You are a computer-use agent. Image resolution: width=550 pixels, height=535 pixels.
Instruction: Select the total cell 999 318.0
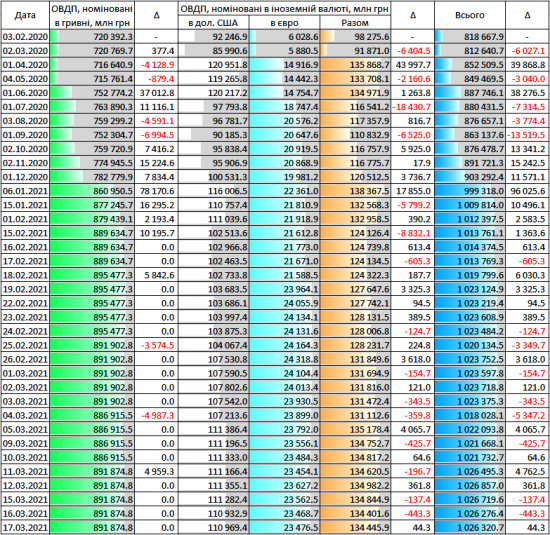pos(470,191)
